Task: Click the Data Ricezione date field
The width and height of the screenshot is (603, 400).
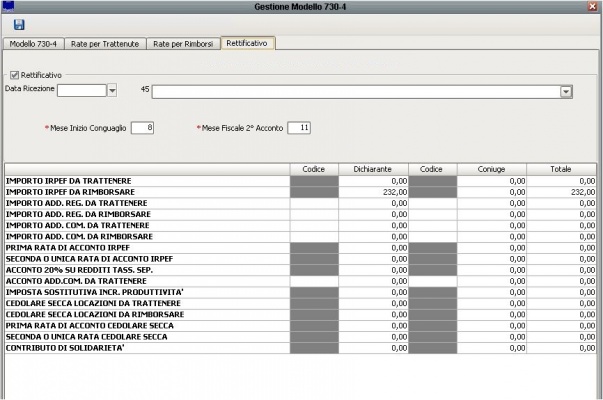Action: pyautogui.click(x=82, y=91)
